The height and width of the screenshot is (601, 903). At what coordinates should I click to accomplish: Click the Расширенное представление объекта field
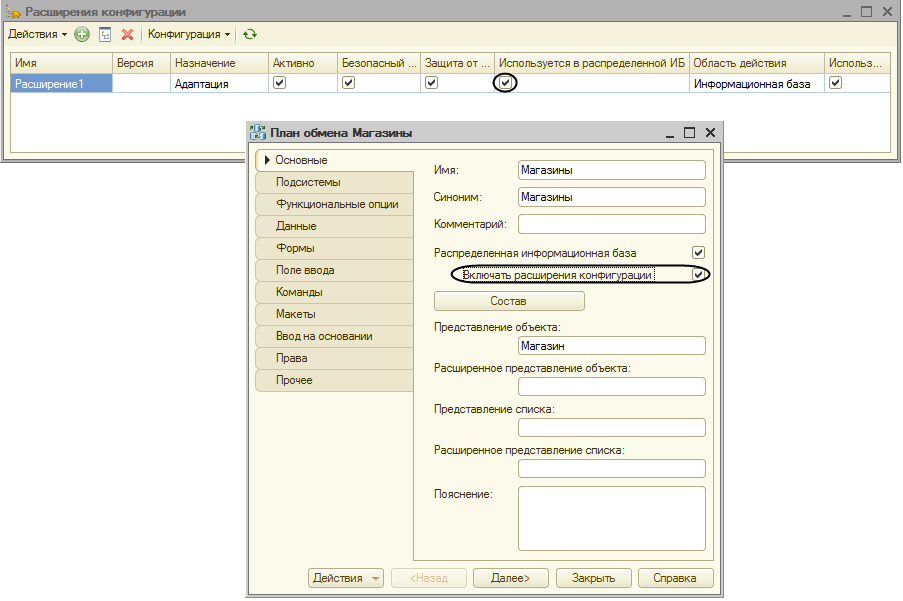(x=612, y=387)
